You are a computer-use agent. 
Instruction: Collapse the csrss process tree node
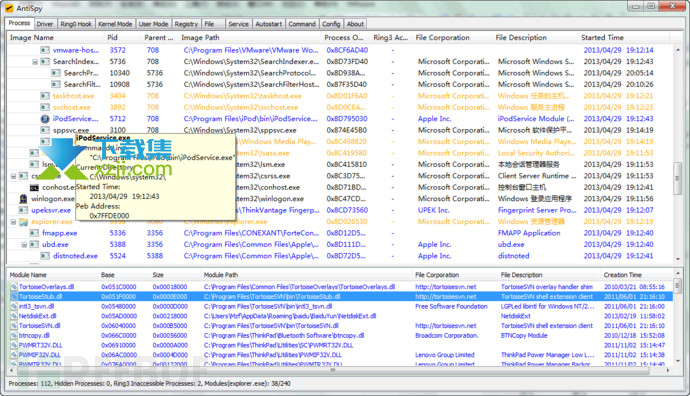(13, 176)
